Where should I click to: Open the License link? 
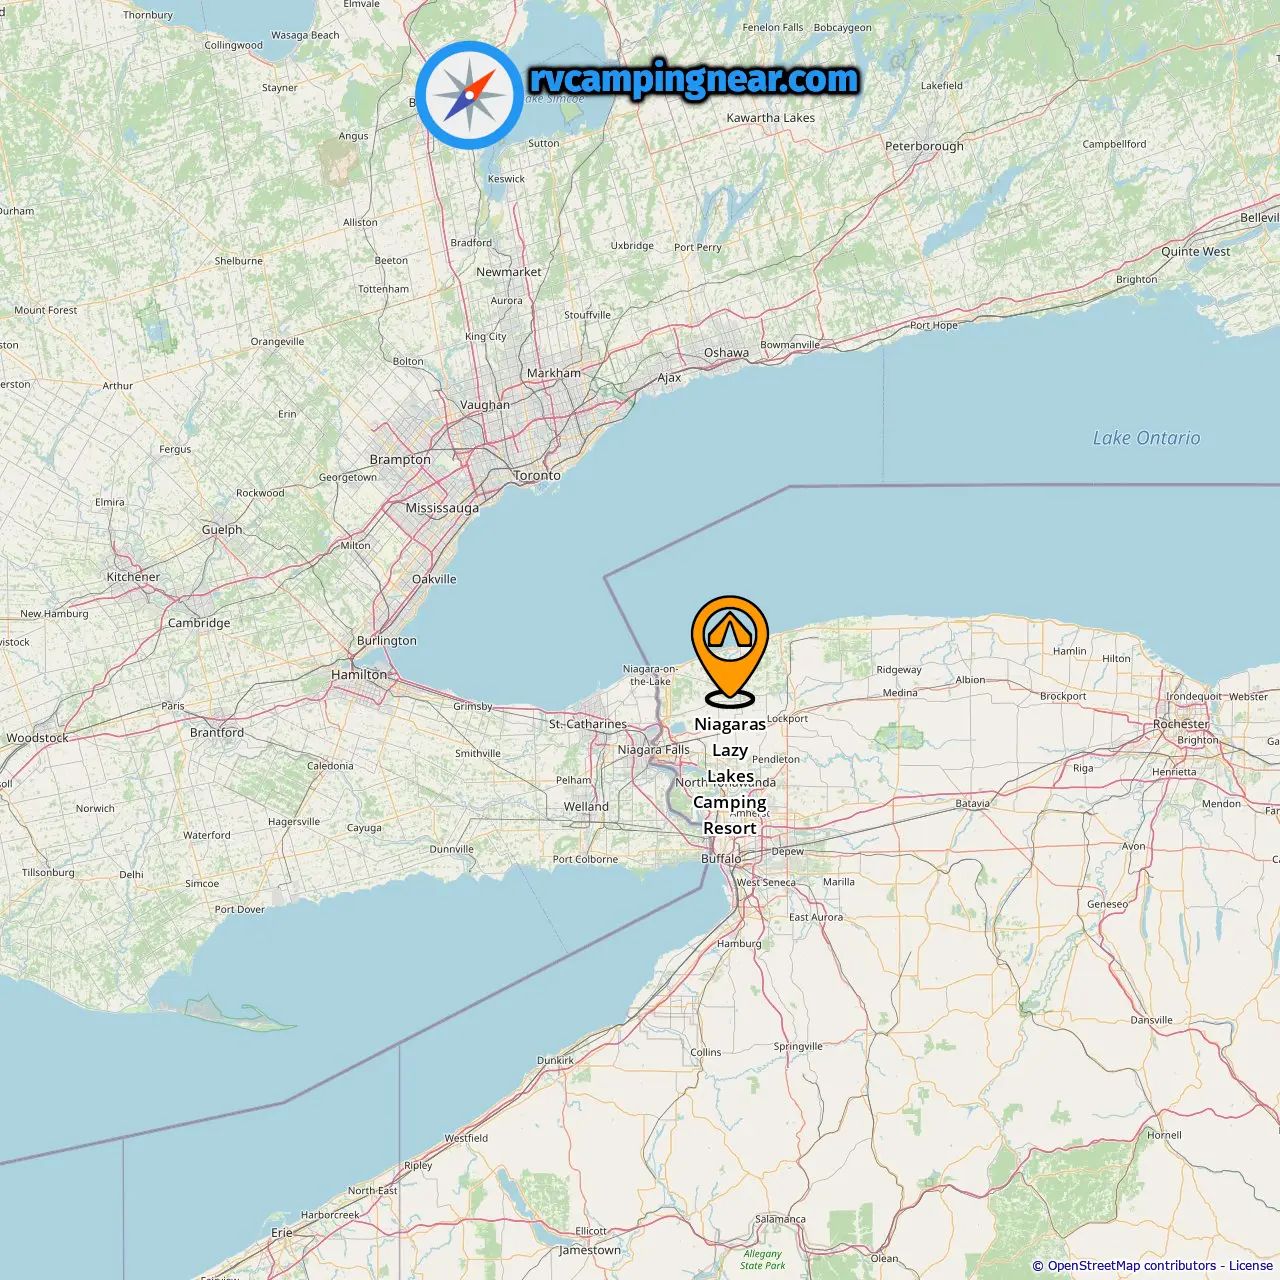click(1251, 1266)
